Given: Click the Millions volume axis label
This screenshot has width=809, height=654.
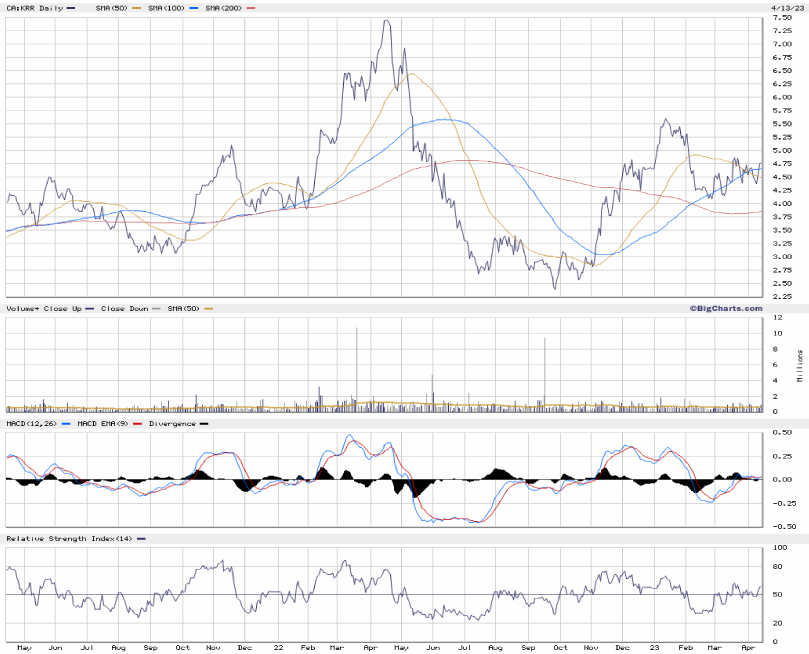Looking at the screenshot, I should coord(799,366).
